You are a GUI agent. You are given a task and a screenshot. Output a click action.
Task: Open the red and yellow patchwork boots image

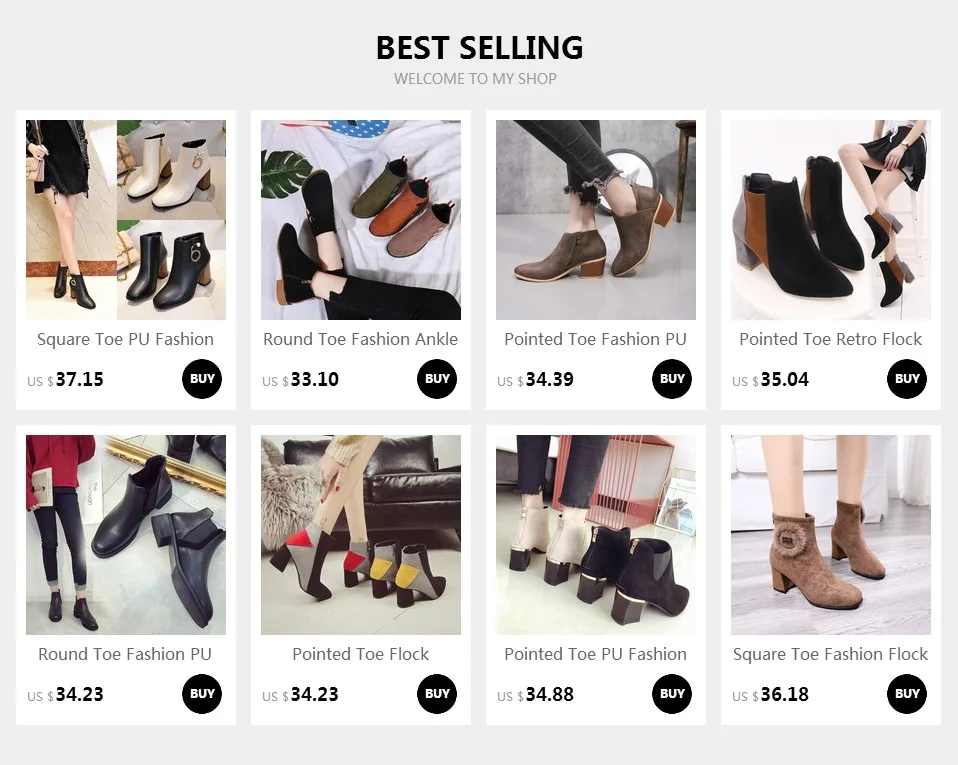click(360, 535)
